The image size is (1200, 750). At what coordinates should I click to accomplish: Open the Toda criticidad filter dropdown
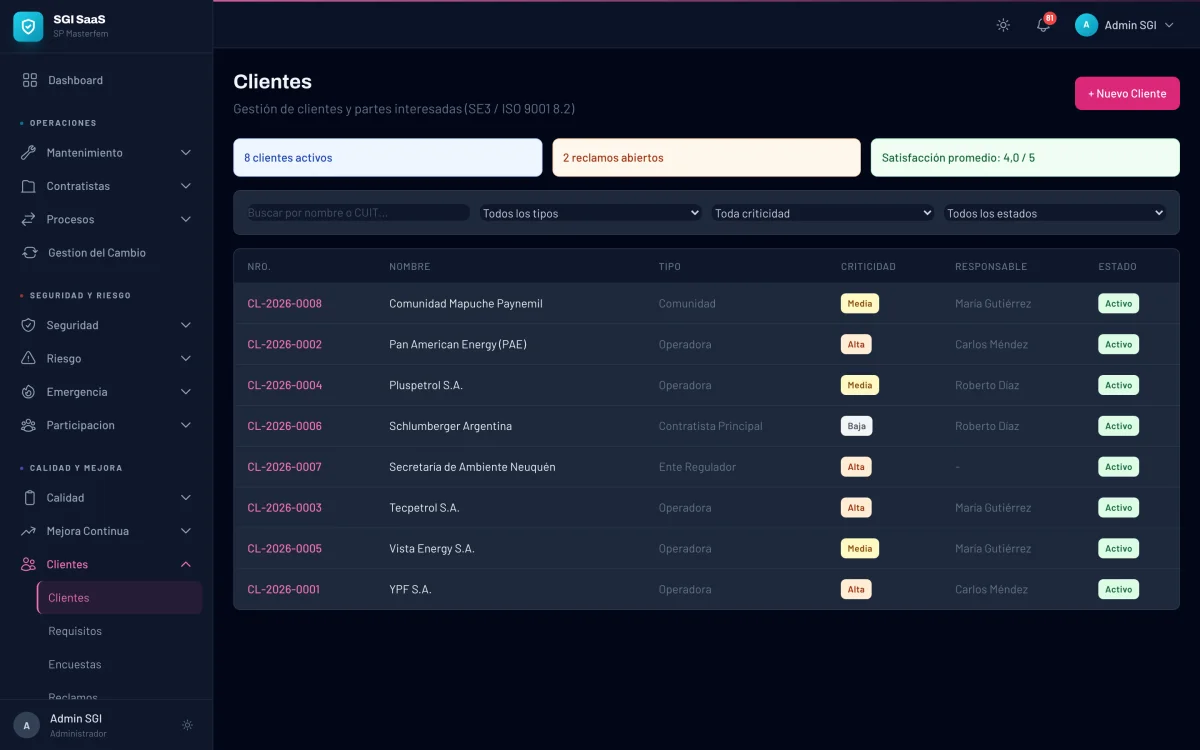pyautogui.click(x=823, y=213)
